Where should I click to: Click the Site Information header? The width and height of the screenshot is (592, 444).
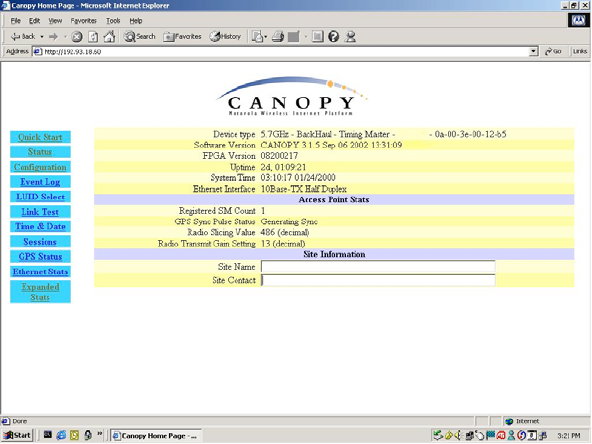tap(334, 254)
